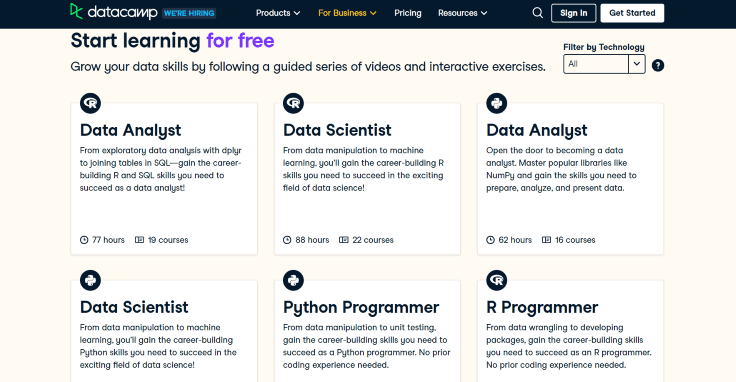Click the help question mark icon
736x382 pixels.
(658, 65)
